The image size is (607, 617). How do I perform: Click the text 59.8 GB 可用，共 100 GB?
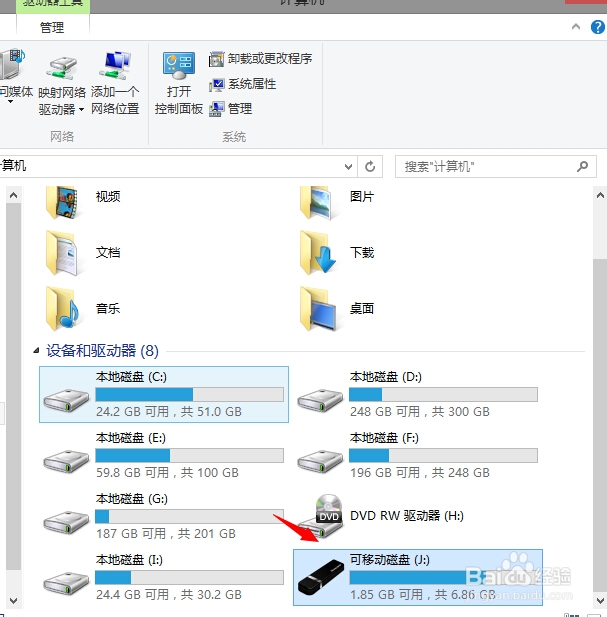click(167, 473)
